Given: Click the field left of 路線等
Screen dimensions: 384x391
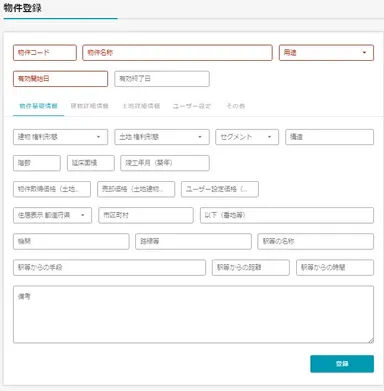Looking at the screenshot, I should tap(71, 241).
